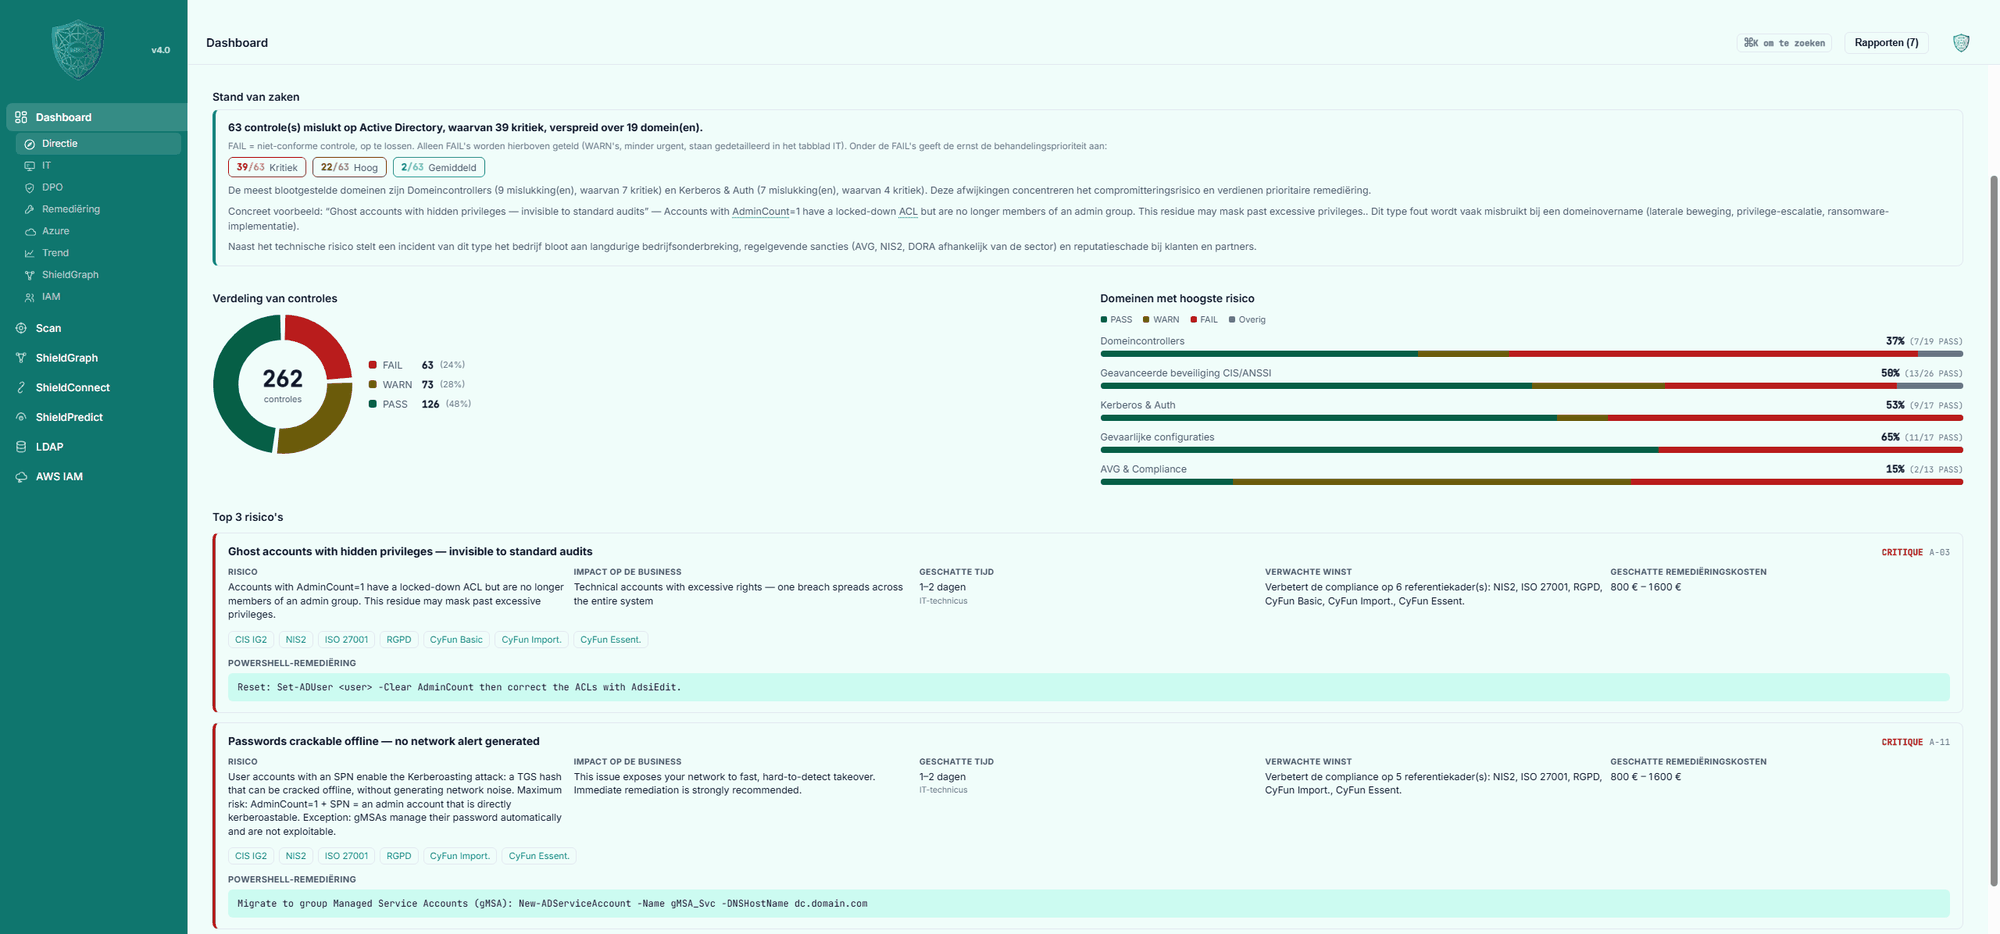Click the AWS IAM cloud icon

point(21,477)
